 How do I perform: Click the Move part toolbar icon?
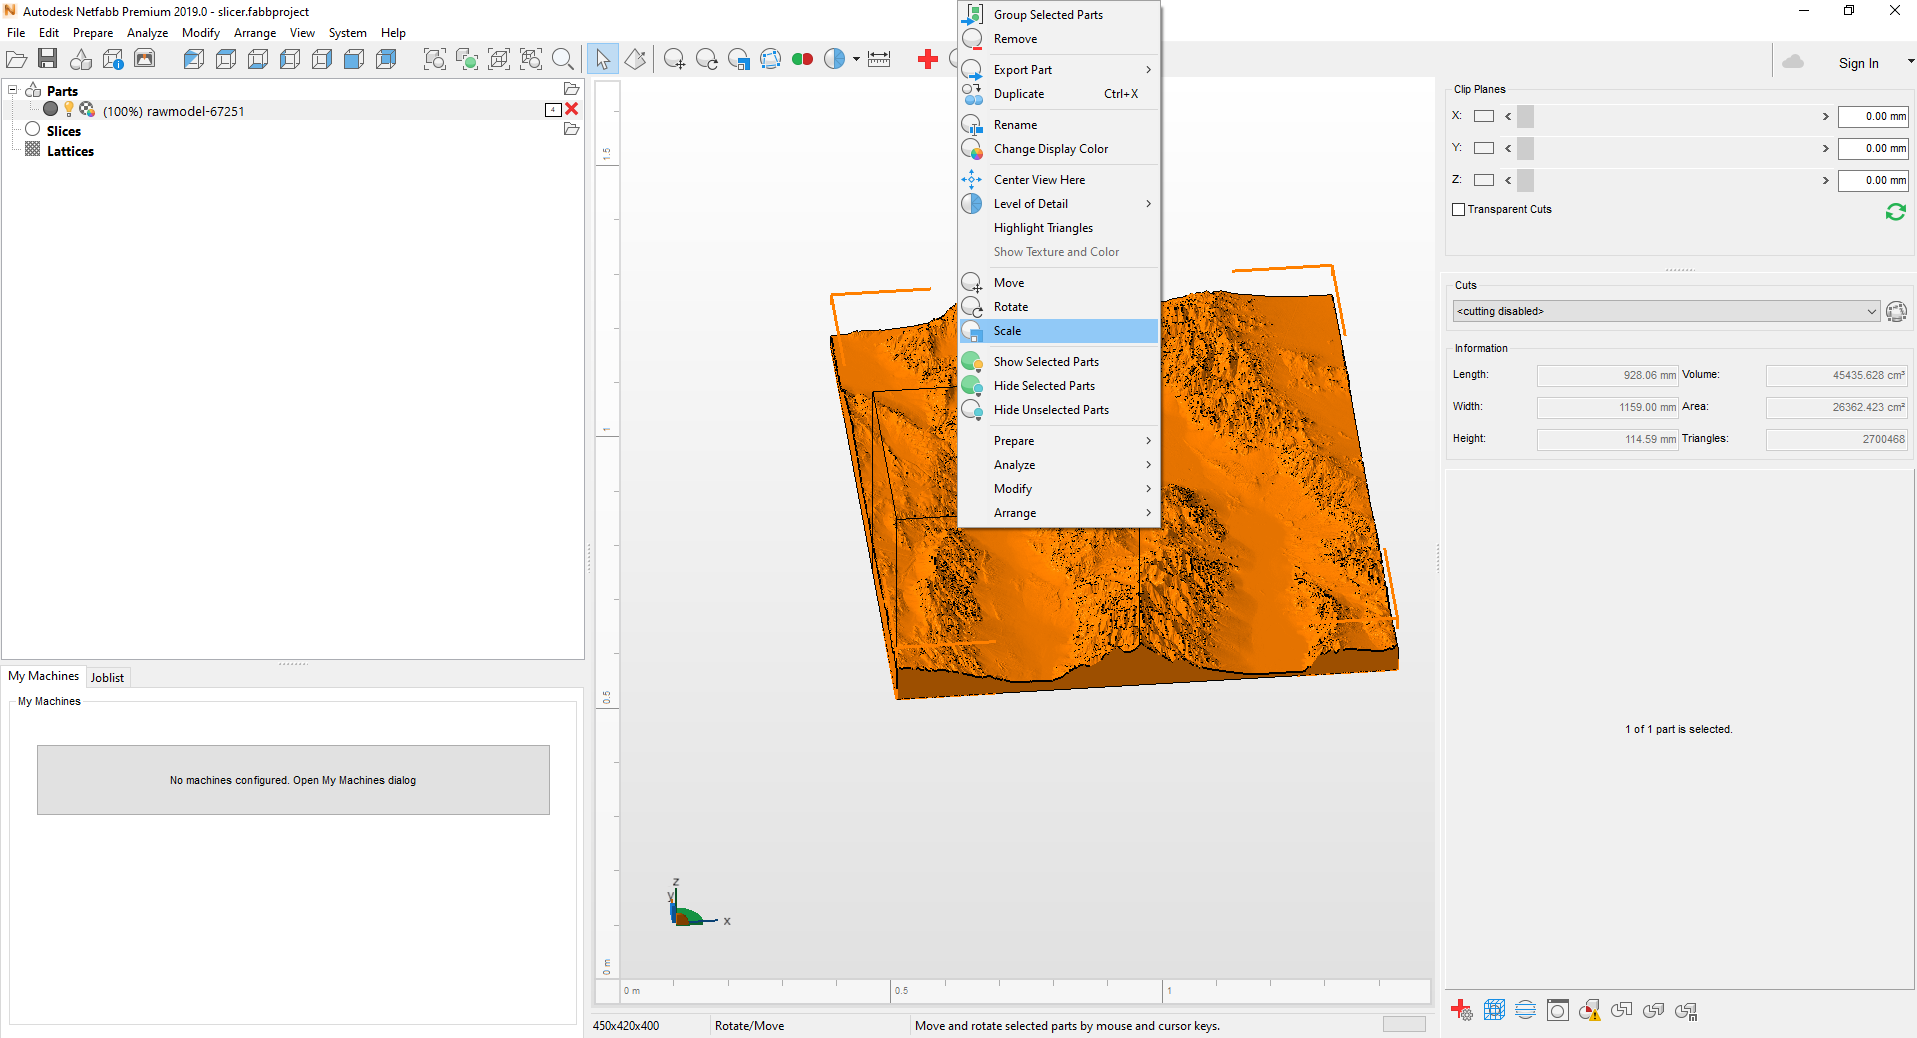[x=675, y=60]
